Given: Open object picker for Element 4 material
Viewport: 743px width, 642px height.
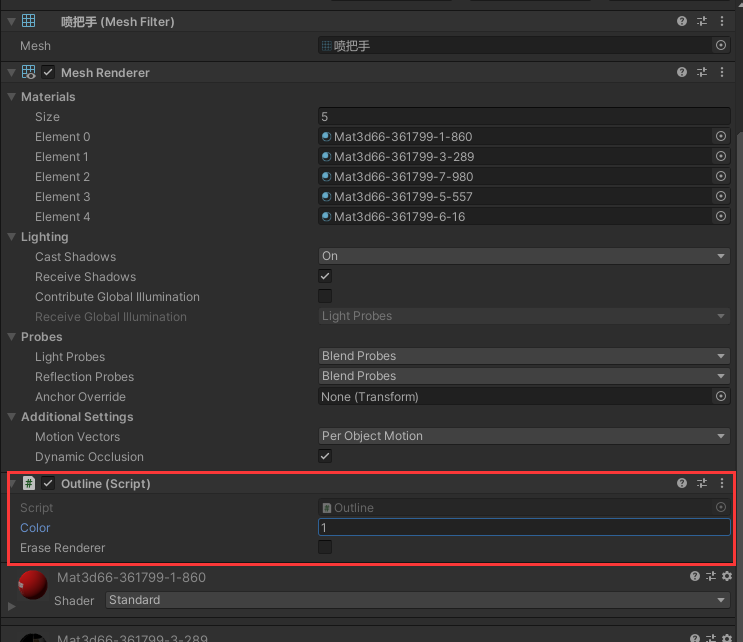Looking at the screenshot, I should tap(721, 217).
